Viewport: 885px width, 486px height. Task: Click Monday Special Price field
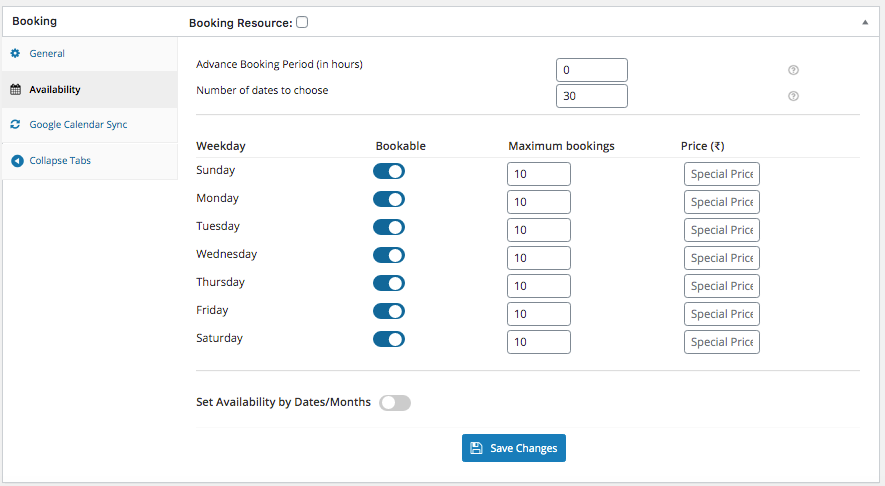tap(722, 202)
